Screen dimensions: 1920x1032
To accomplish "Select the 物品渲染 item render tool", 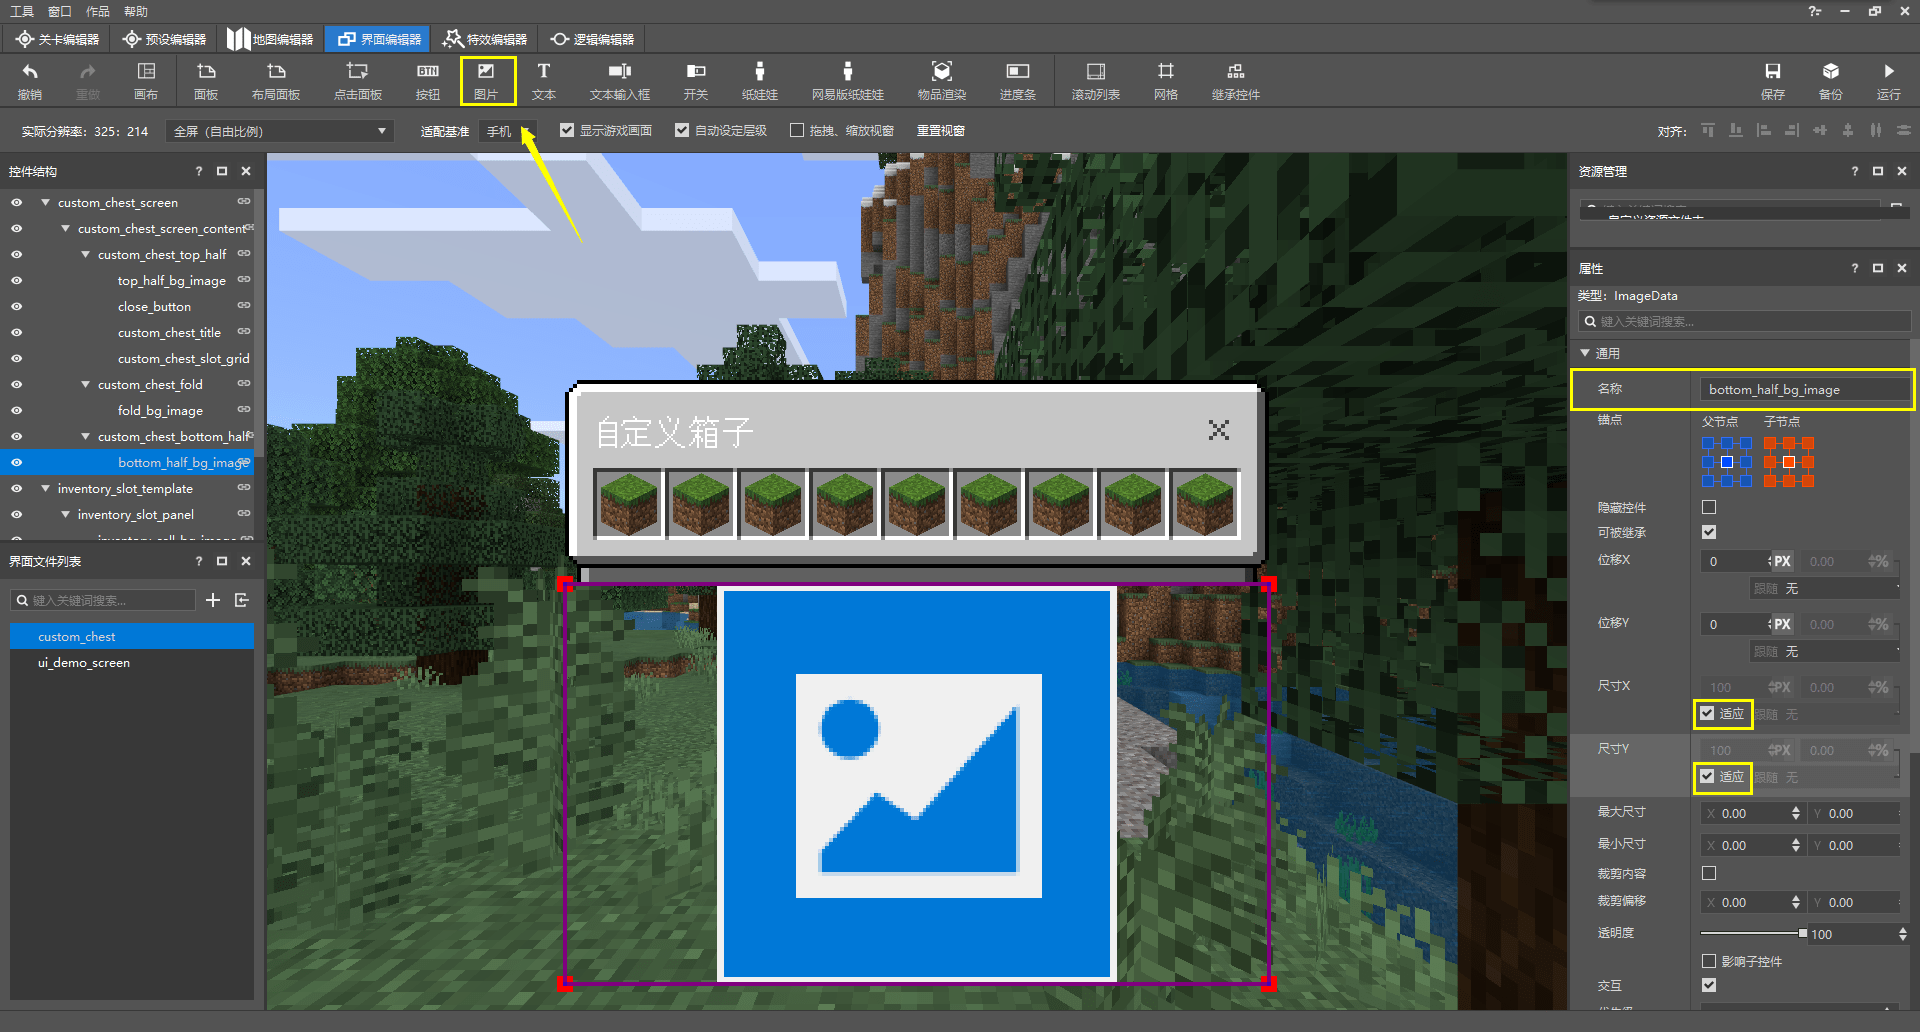I will pyautogui.click(x=942, y=81).
